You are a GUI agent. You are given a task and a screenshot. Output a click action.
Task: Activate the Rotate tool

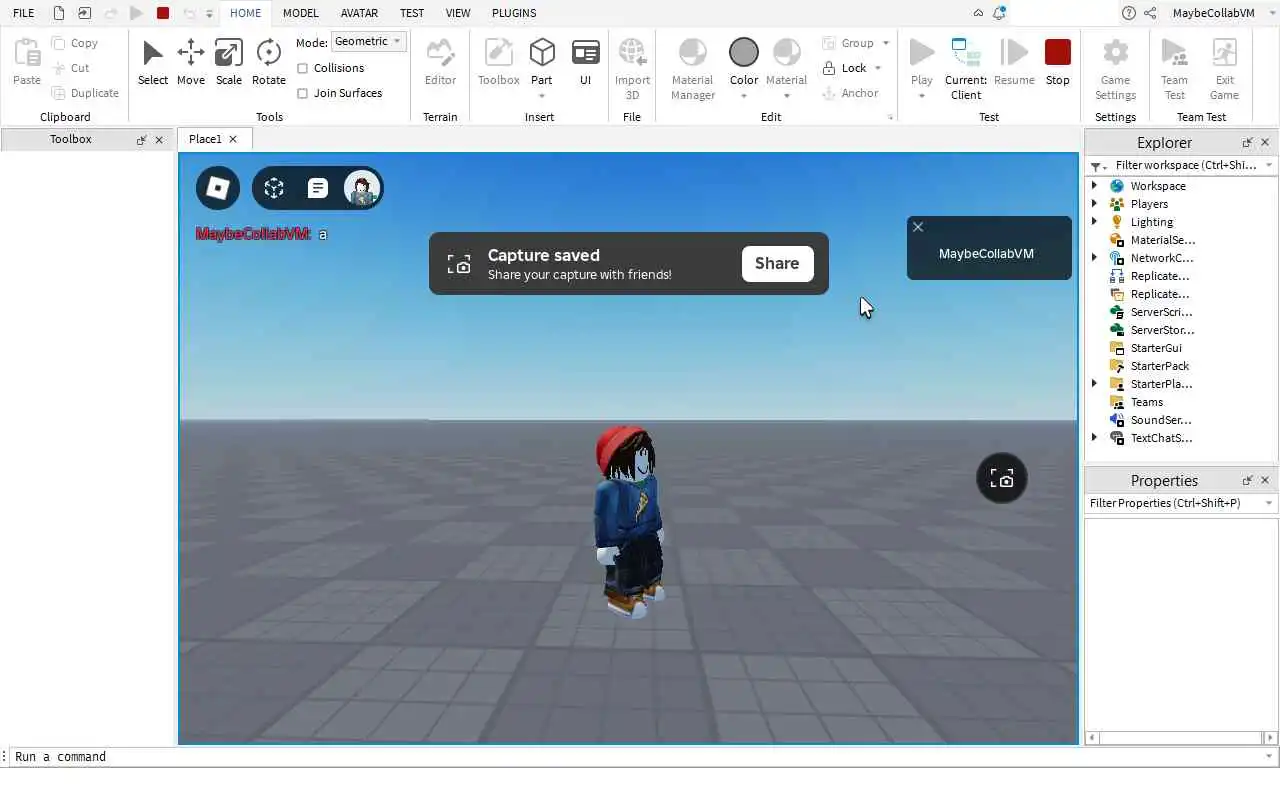pos(268,63)
